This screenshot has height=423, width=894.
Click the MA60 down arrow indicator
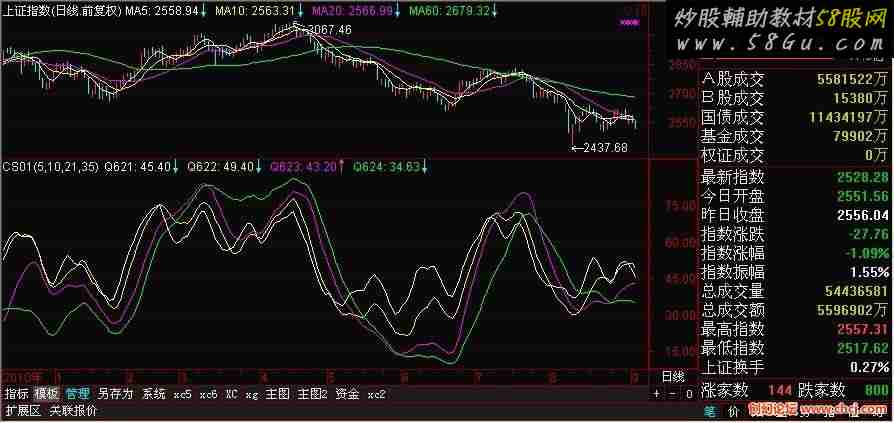click(x=494, y=11)
